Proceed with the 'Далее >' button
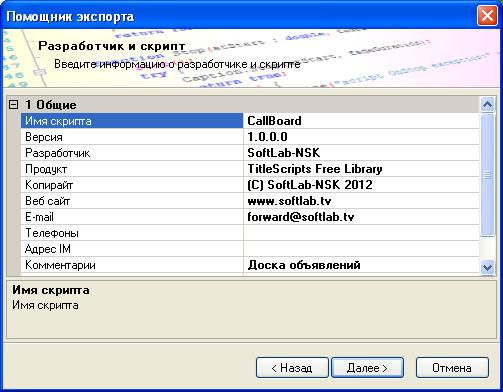The image size is (503, 392). point(367,368)
